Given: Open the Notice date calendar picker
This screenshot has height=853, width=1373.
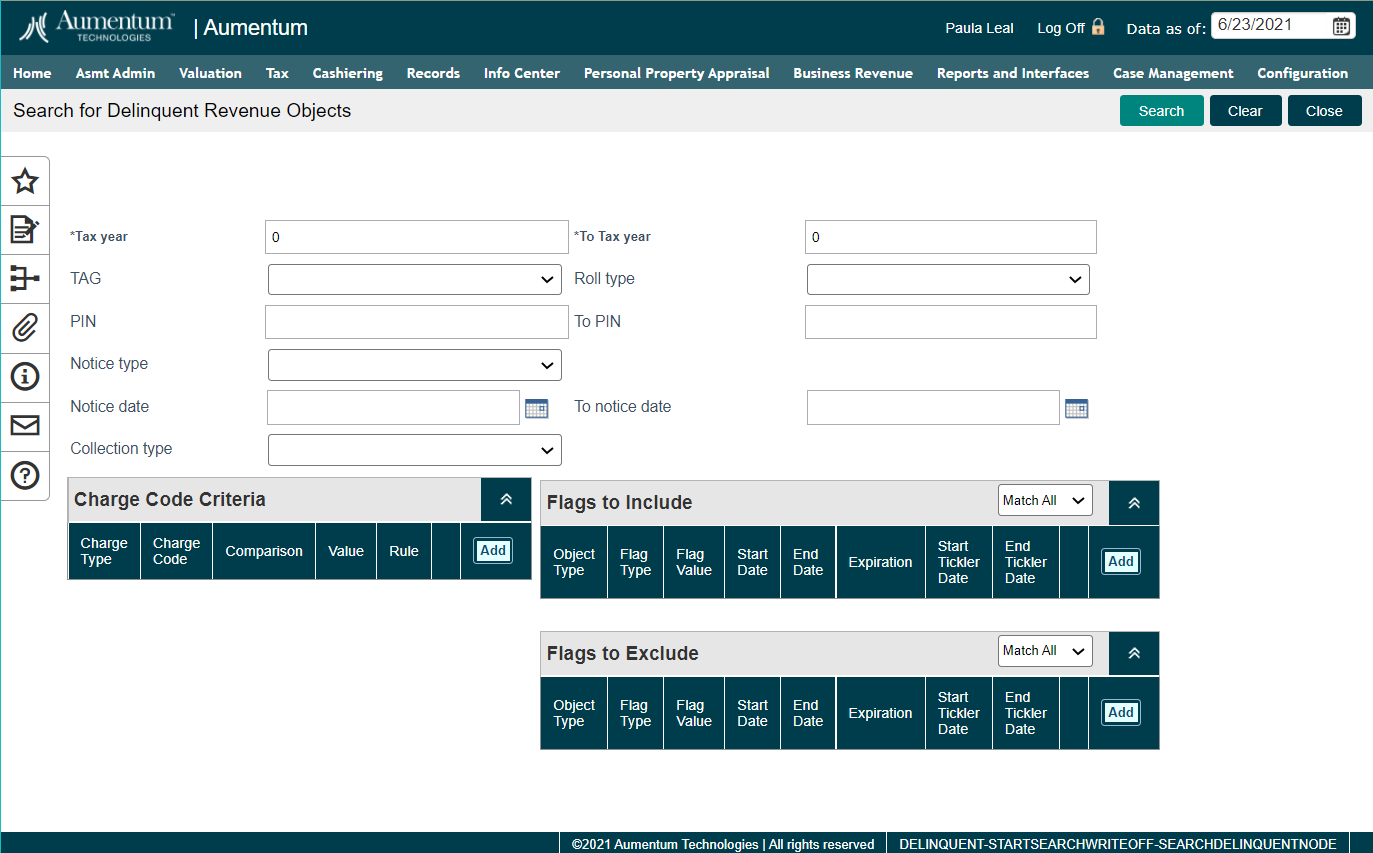Looking at the screenshot, I should point(537,408).
